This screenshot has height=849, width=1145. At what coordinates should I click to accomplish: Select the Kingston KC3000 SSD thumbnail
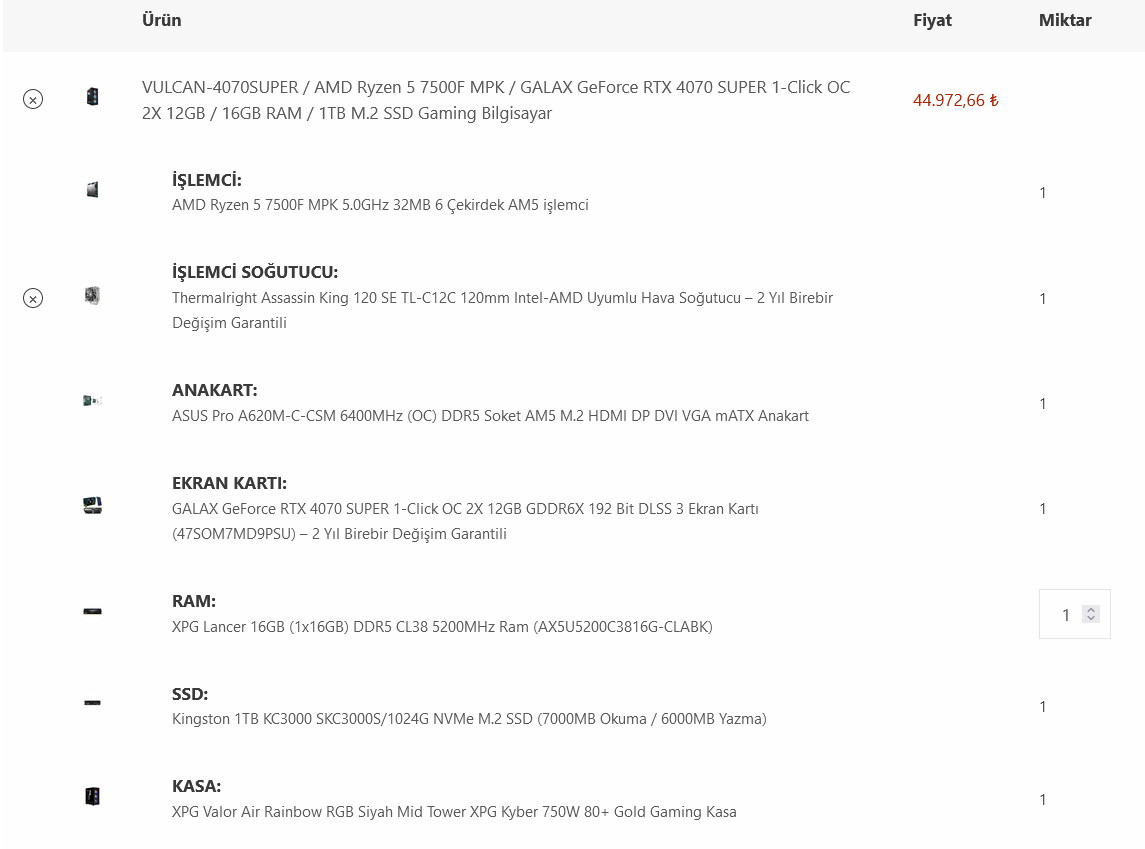pyautogui.click(x=92, y=703)
